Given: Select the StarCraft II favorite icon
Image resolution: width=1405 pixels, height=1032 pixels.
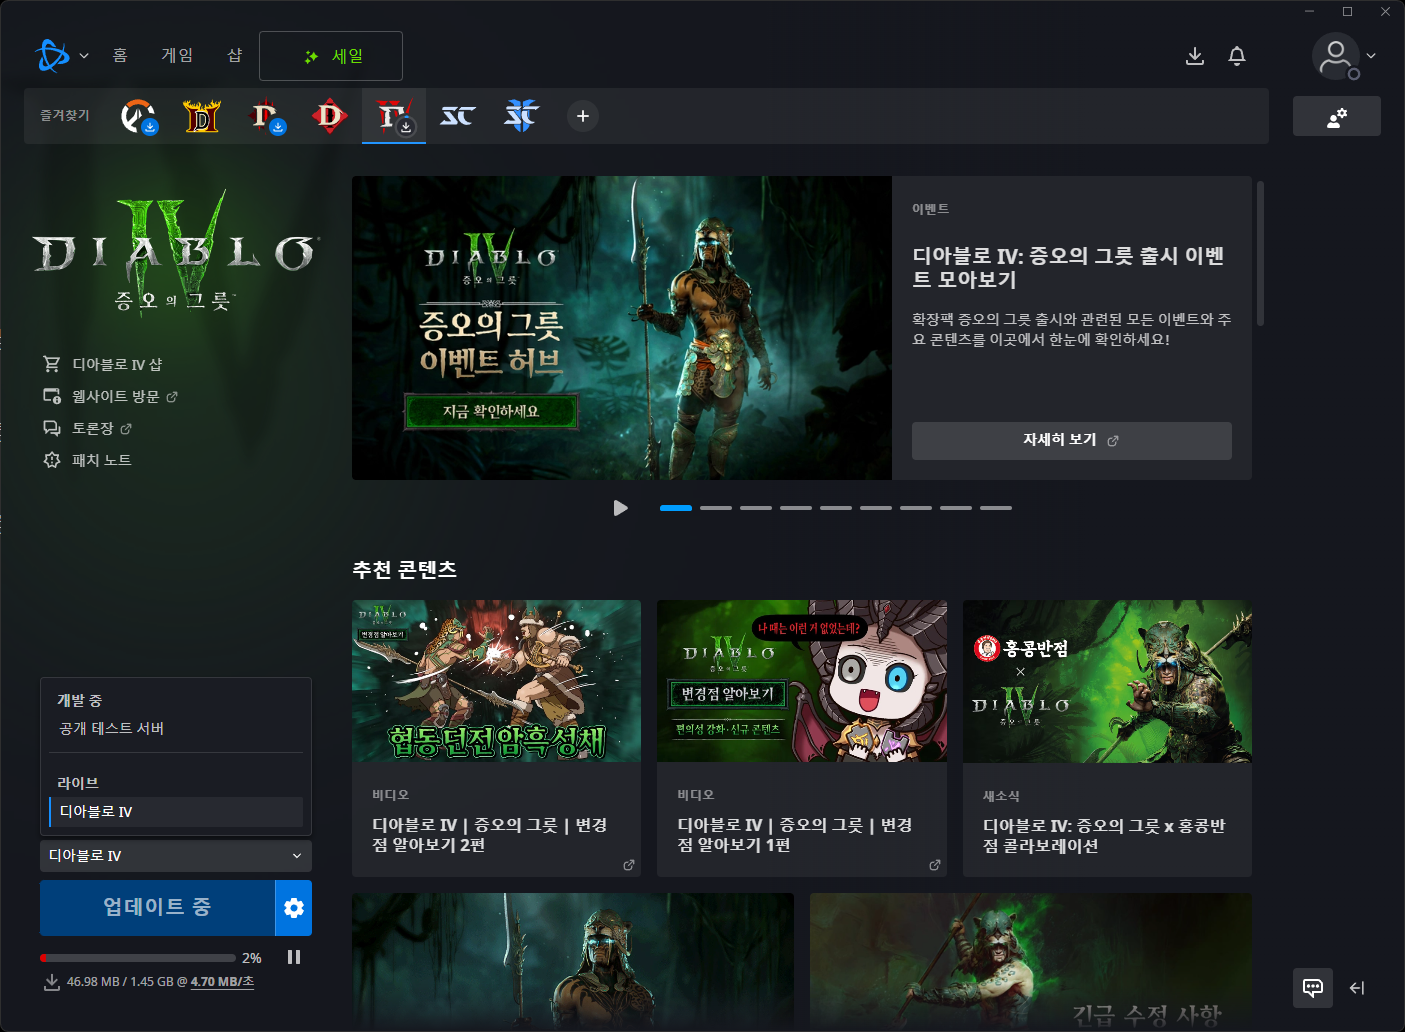Looking at the screenshot, I should click(522, 116).
